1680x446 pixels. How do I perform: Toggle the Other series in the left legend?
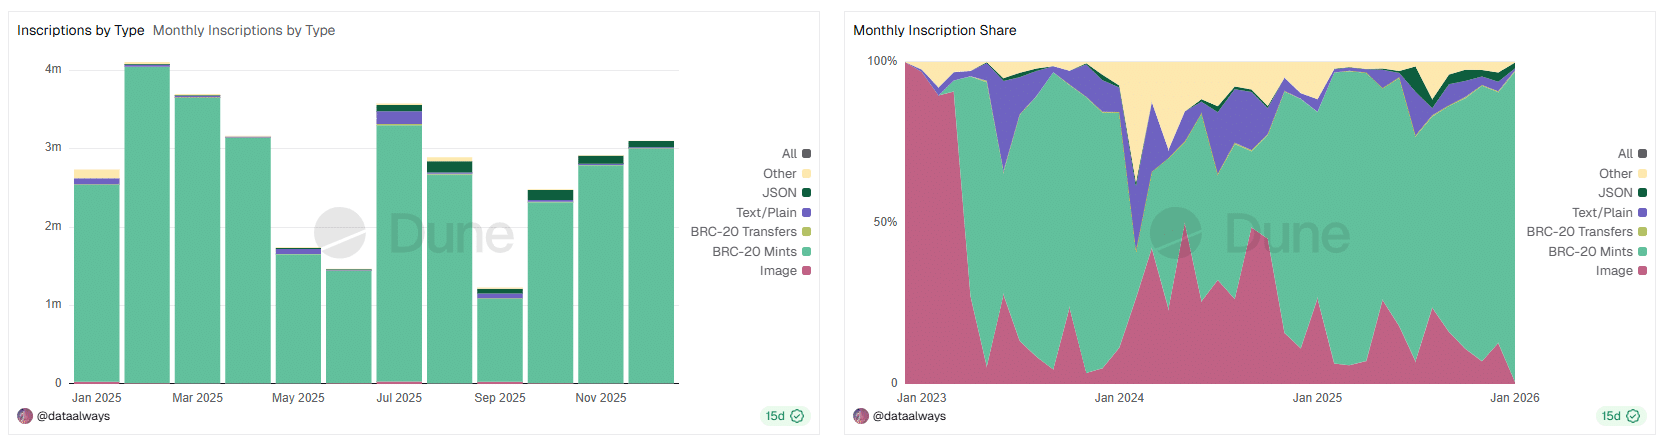pyautogui.click(x=780, y=174)
